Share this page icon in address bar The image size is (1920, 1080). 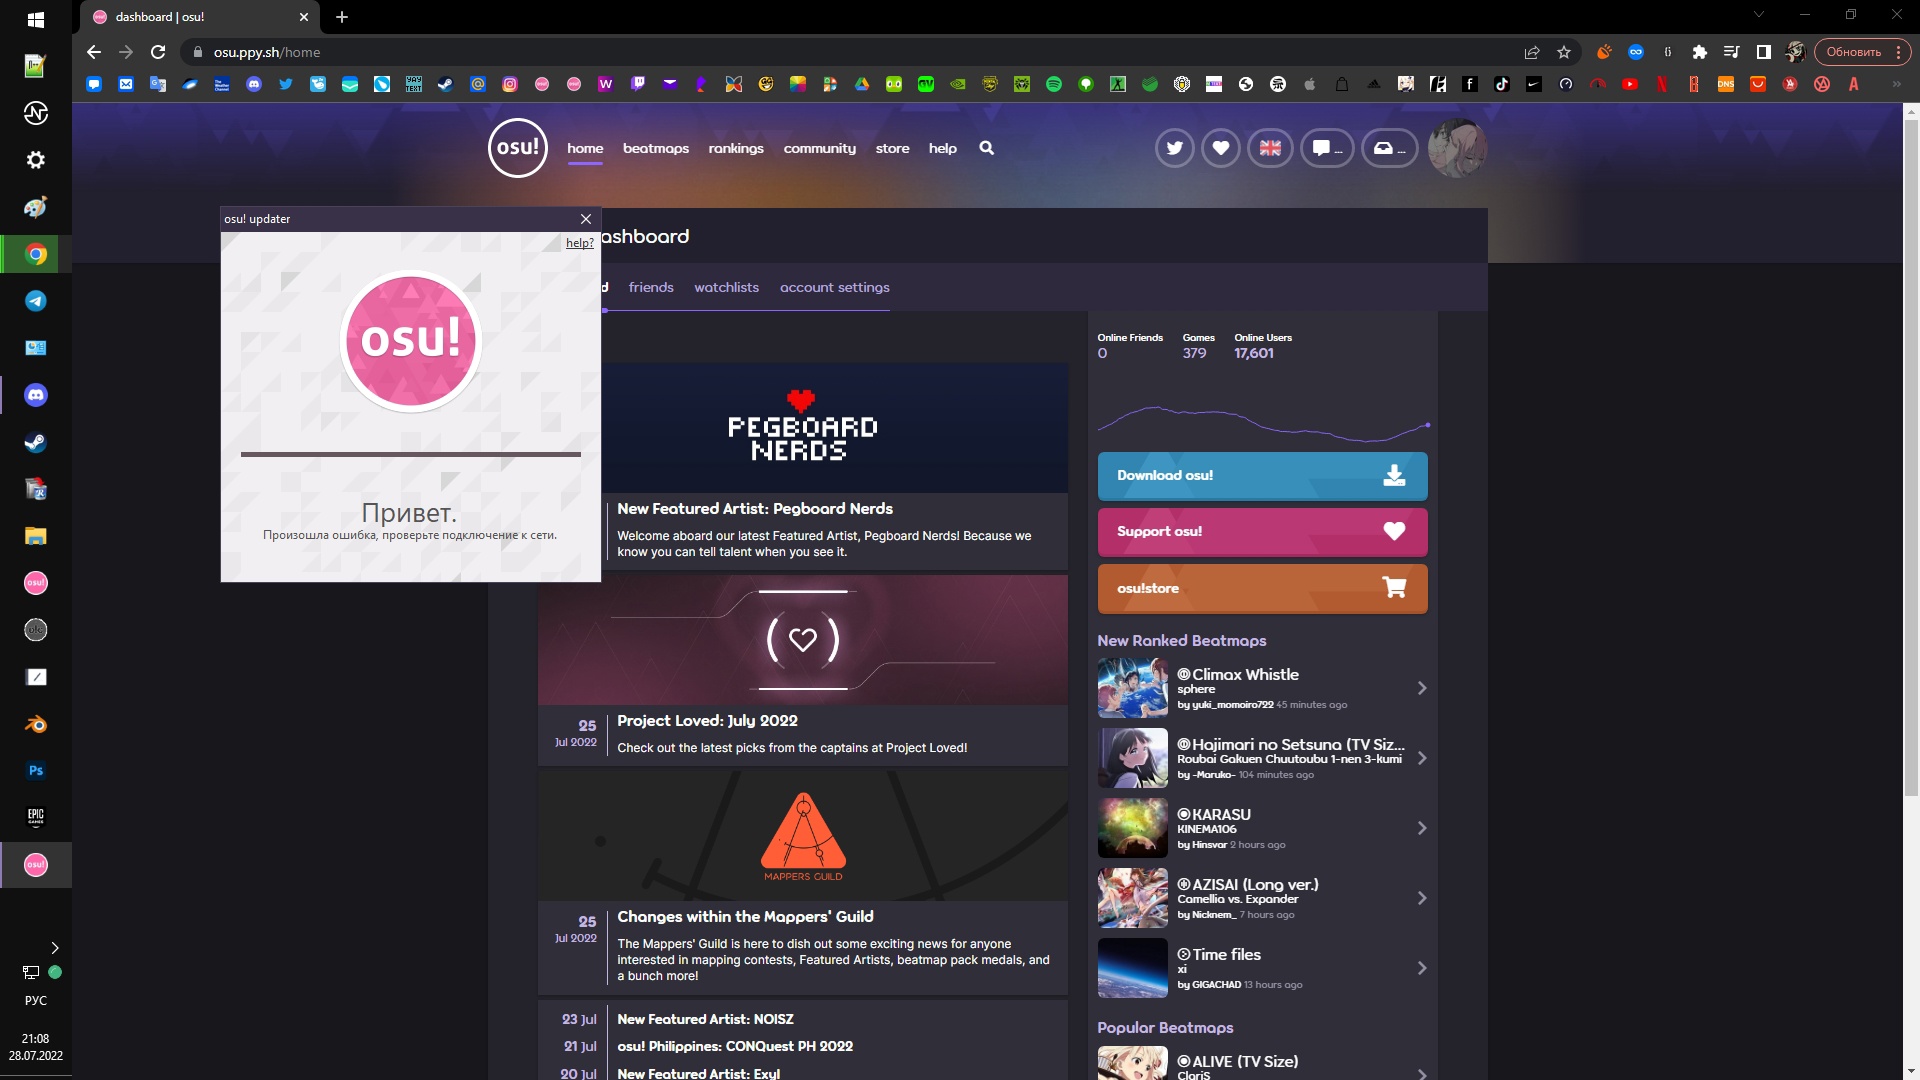pyautogui.click(x=1532, y=52)
